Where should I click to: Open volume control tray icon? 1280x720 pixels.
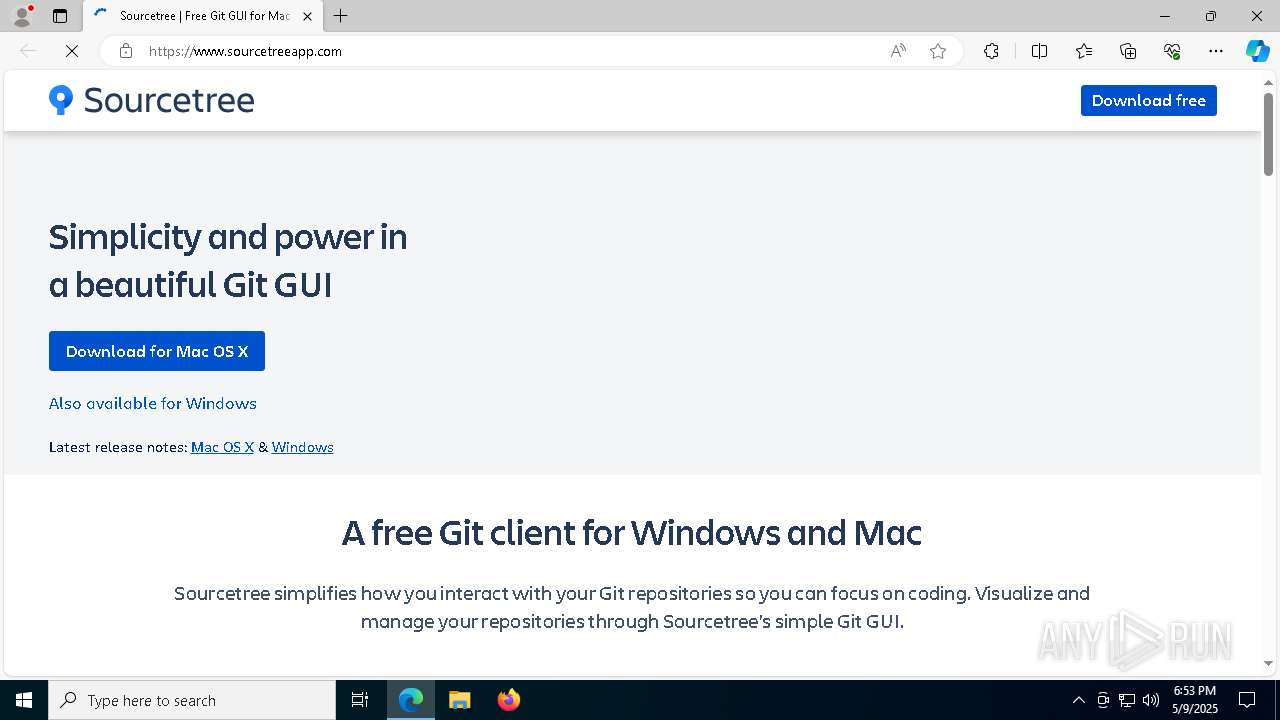point(1151,700)
